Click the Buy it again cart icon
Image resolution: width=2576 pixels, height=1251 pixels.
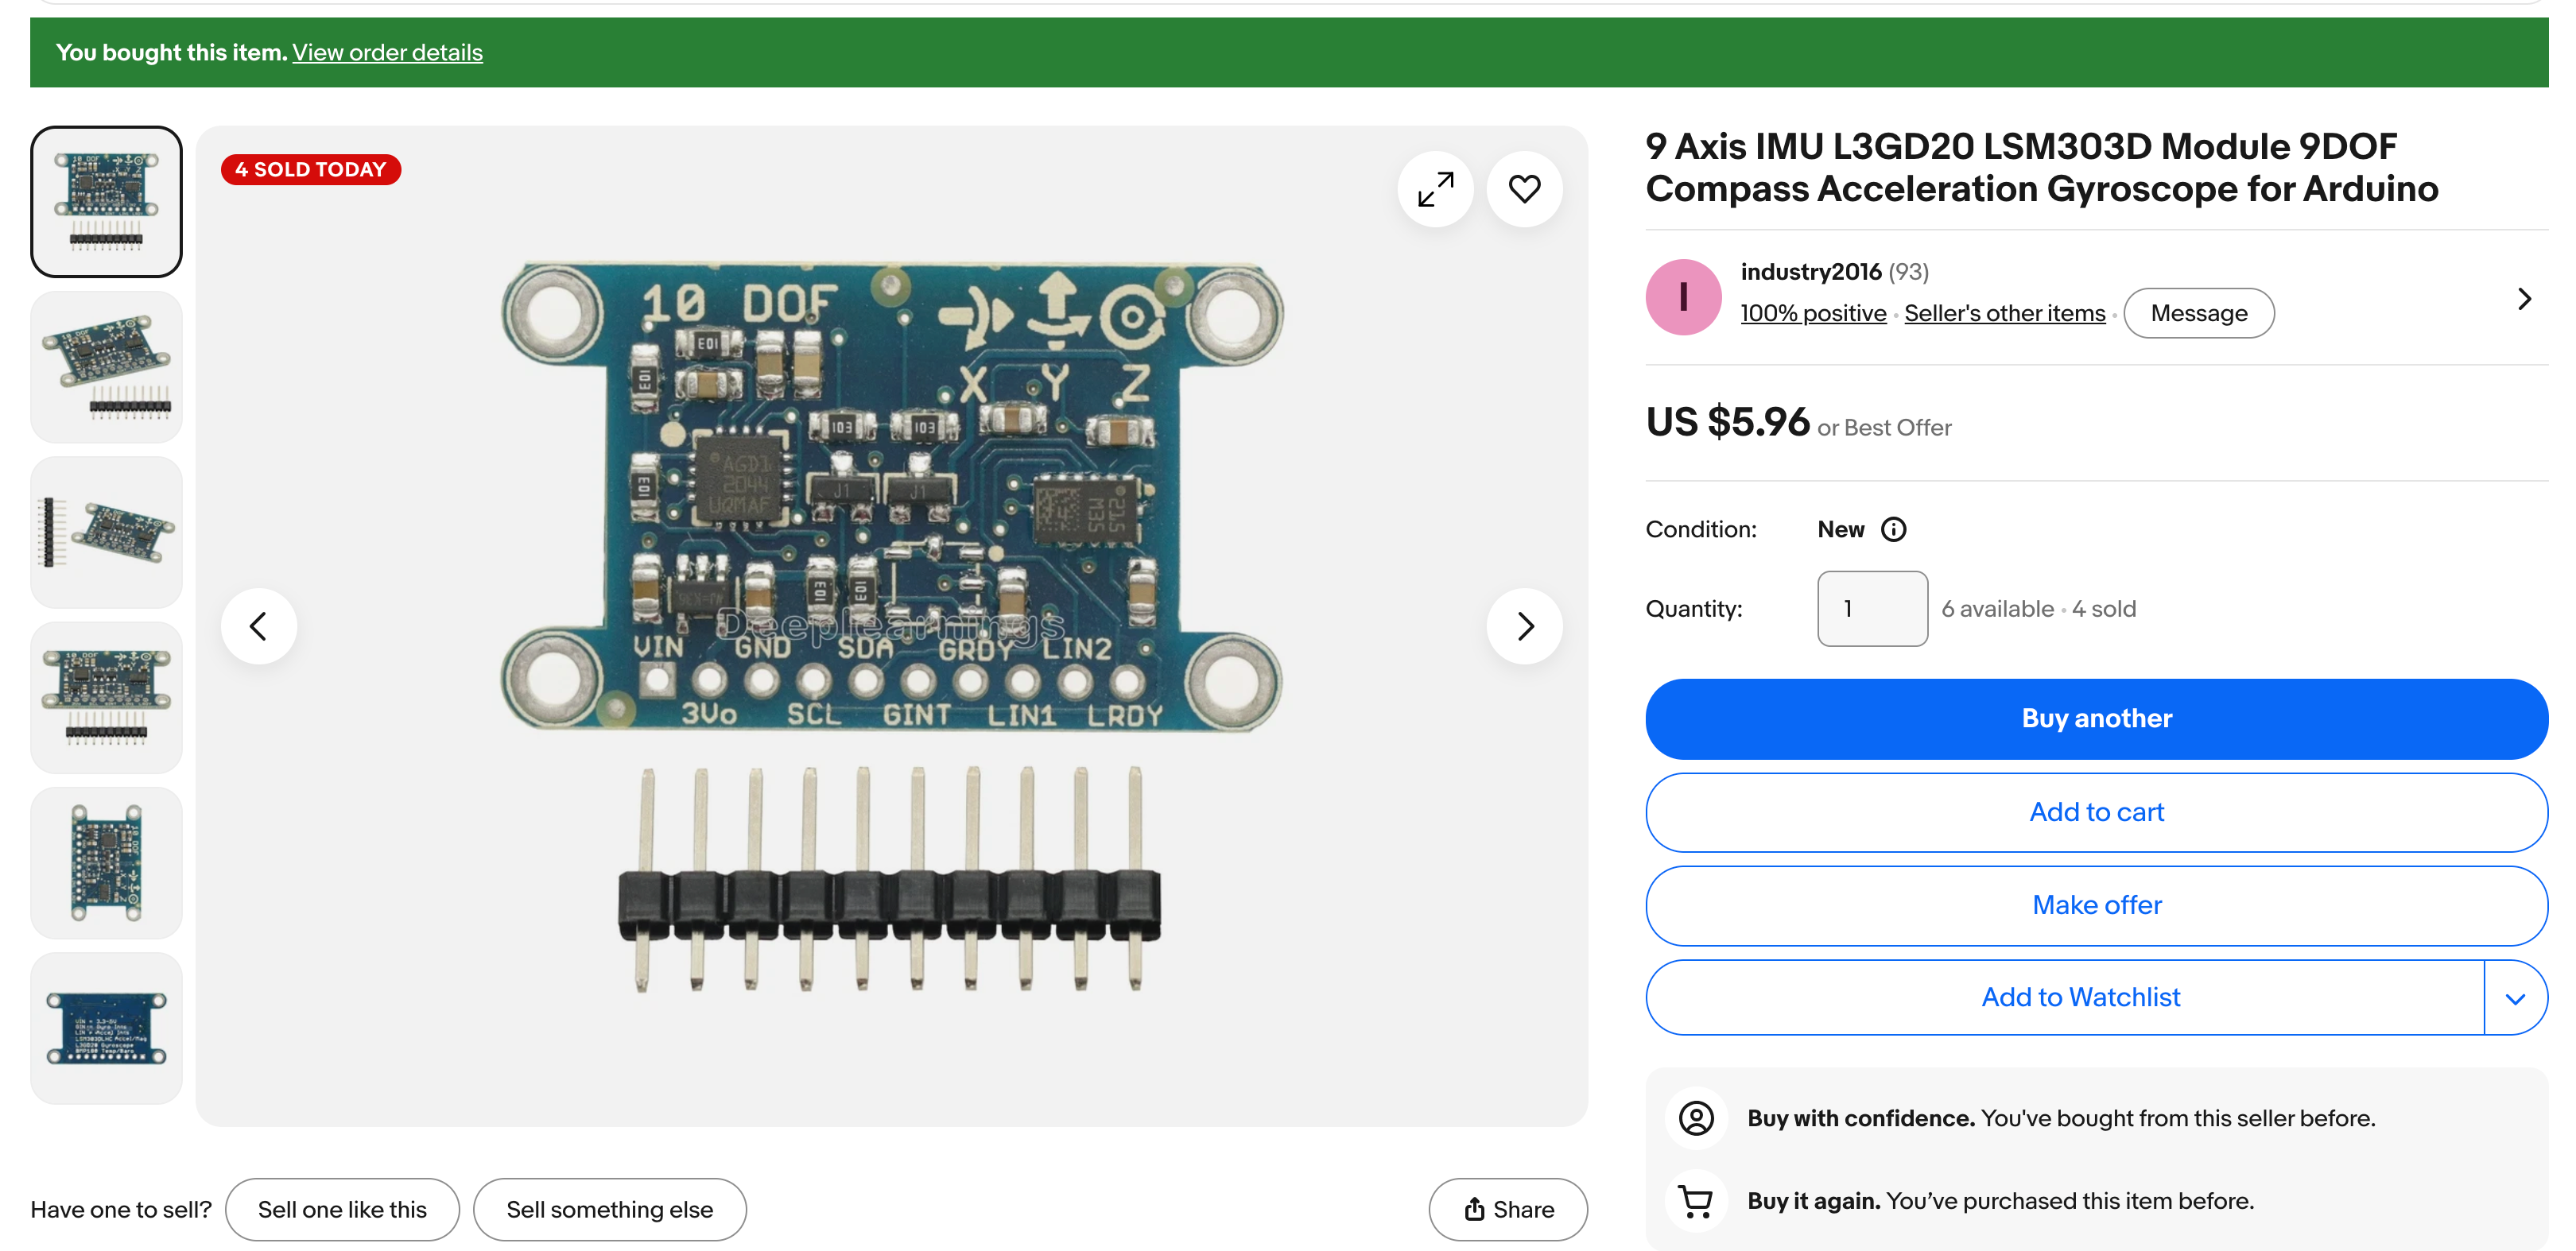[1696, 1200]
